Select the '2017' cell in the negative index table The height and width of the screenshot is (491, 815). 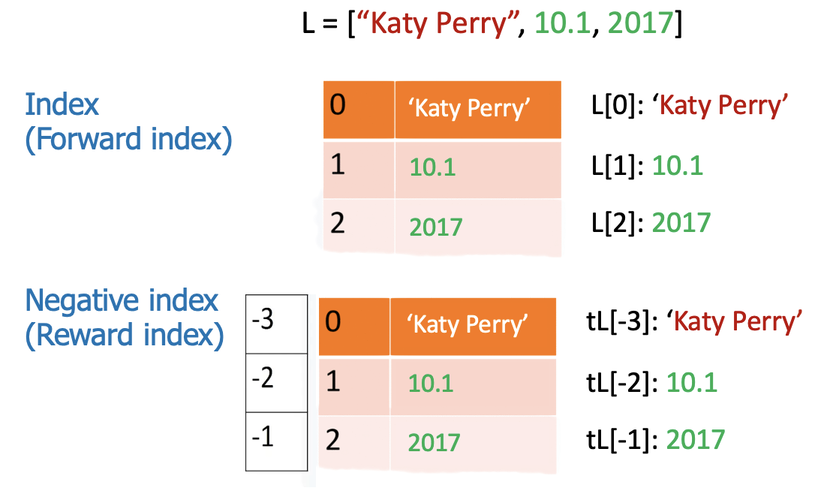coord(473,442)
